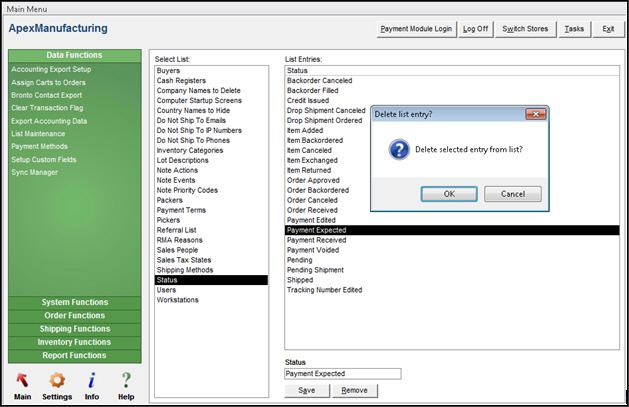This screenshot has height=407, width=629.
Task: Select the Payment Received list entry
Action: [317, 240]
